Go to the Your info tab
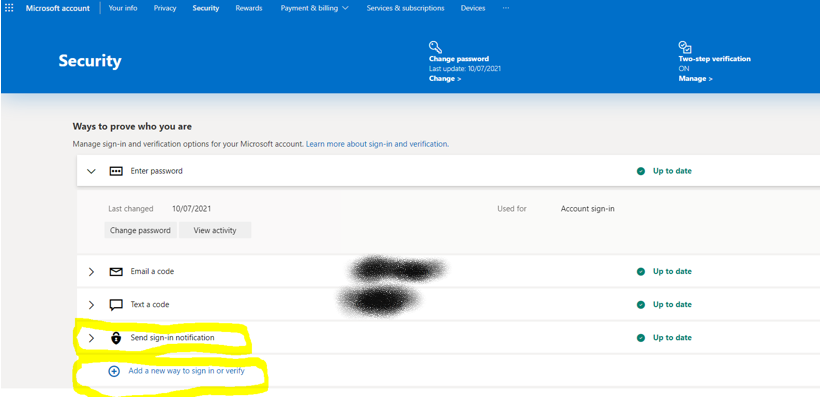 123,8
